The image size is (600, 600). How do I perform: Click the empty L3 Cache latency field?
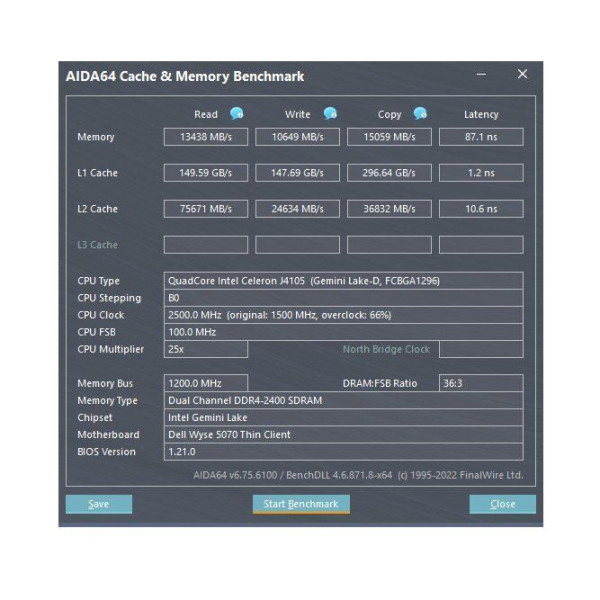point(481,245)
